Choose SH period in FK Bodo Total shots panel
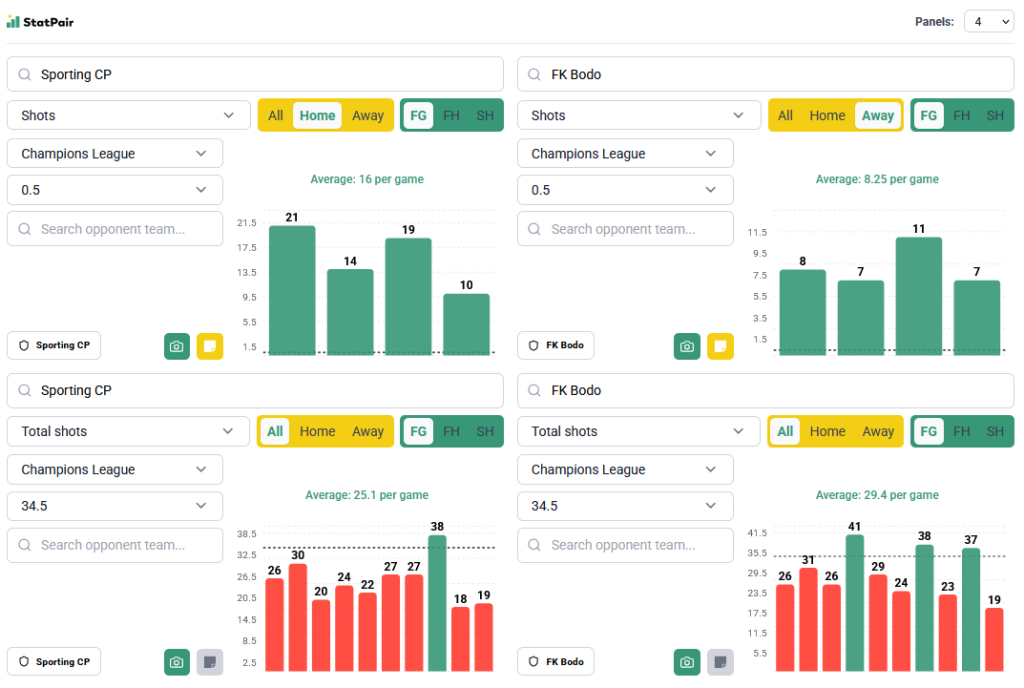The image size is (1024, 688). point(995,432)
